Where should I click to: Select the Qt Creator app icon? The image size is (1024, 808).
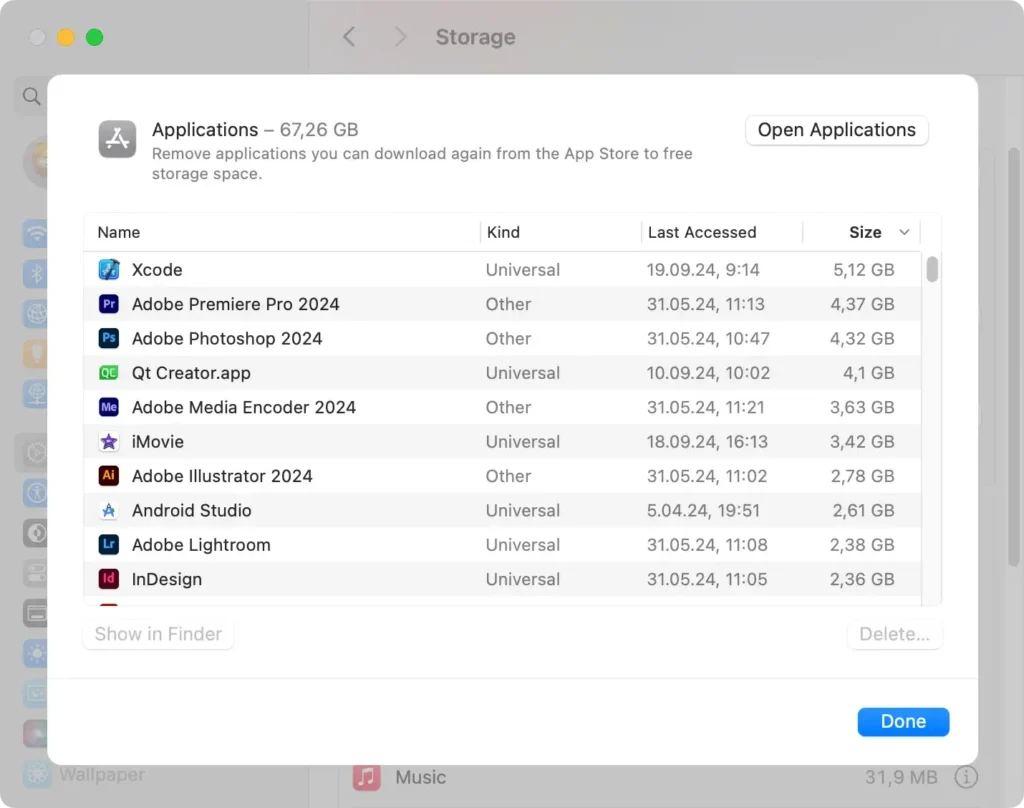[109, 373]
